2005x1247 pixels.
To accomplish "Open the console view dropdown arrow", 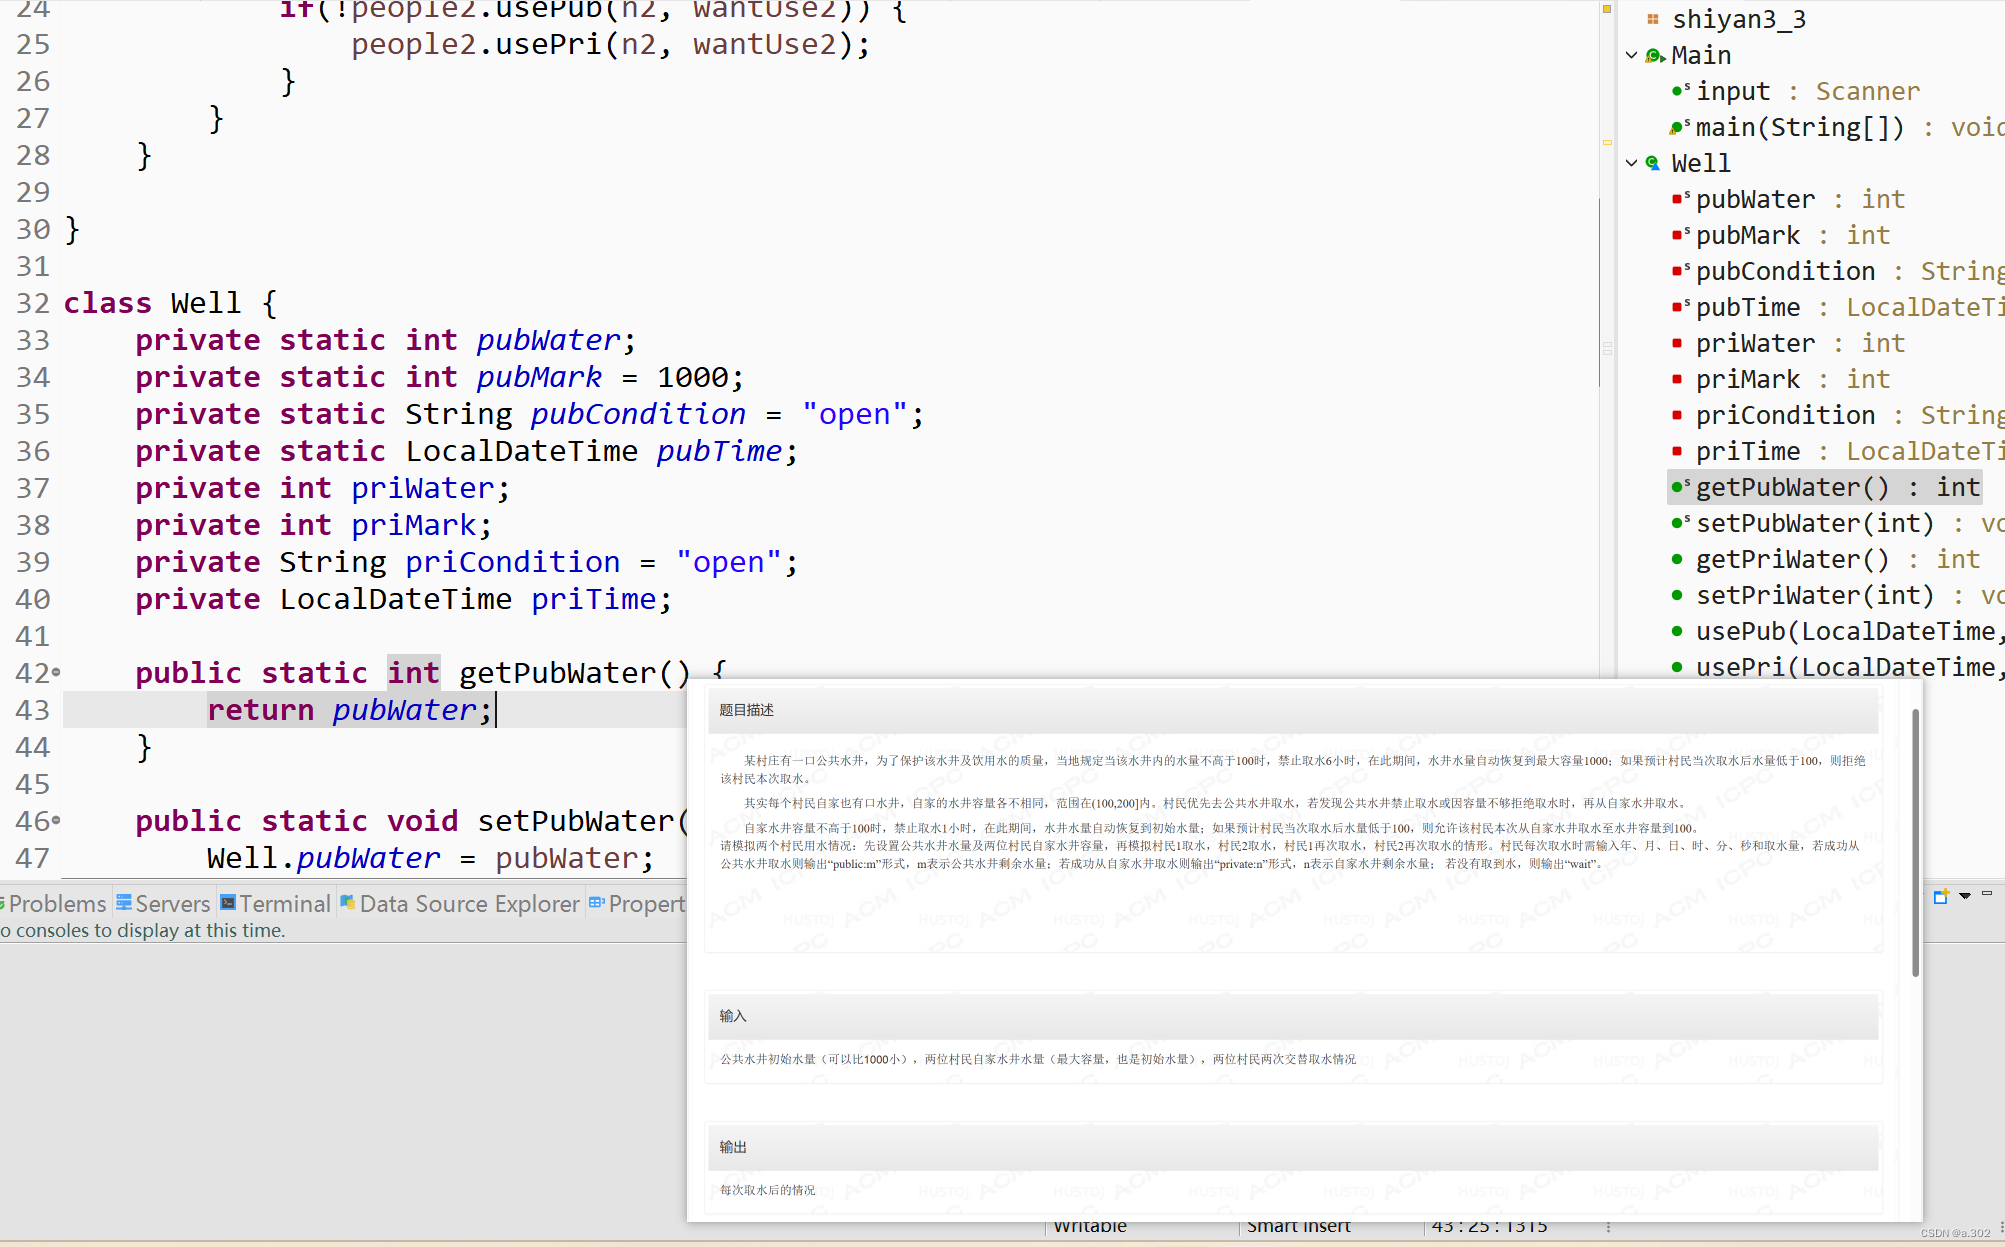I will [x=1965, y=896].
